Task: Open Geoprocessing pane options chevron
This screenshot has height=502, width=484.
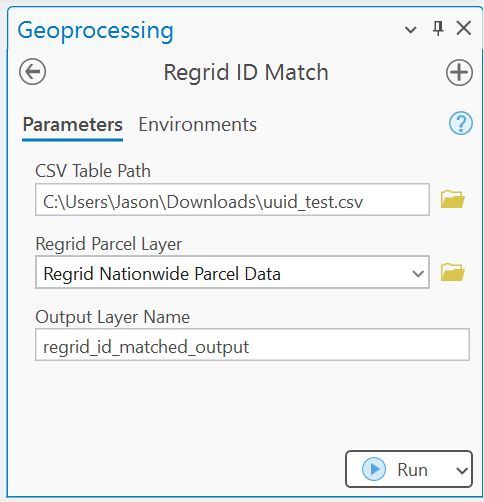Action: [x=410, y=30]
